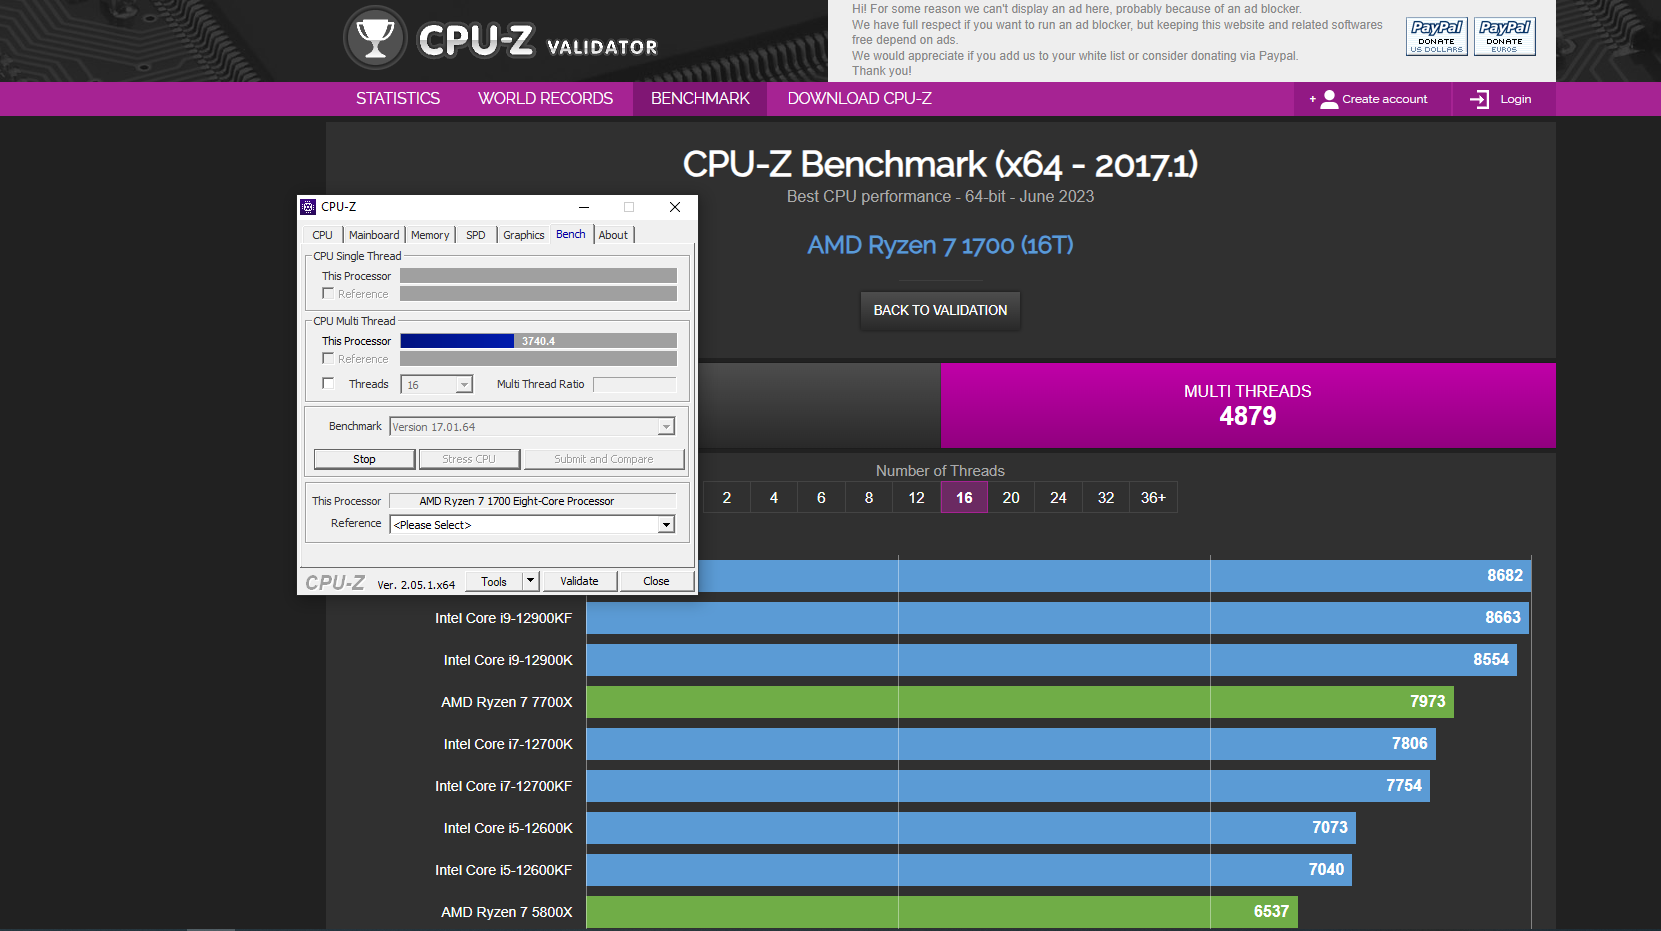Click the Multi Thread progress bar 3740.4
This screenshot has width=1661, height=931.
click(538, 341)
